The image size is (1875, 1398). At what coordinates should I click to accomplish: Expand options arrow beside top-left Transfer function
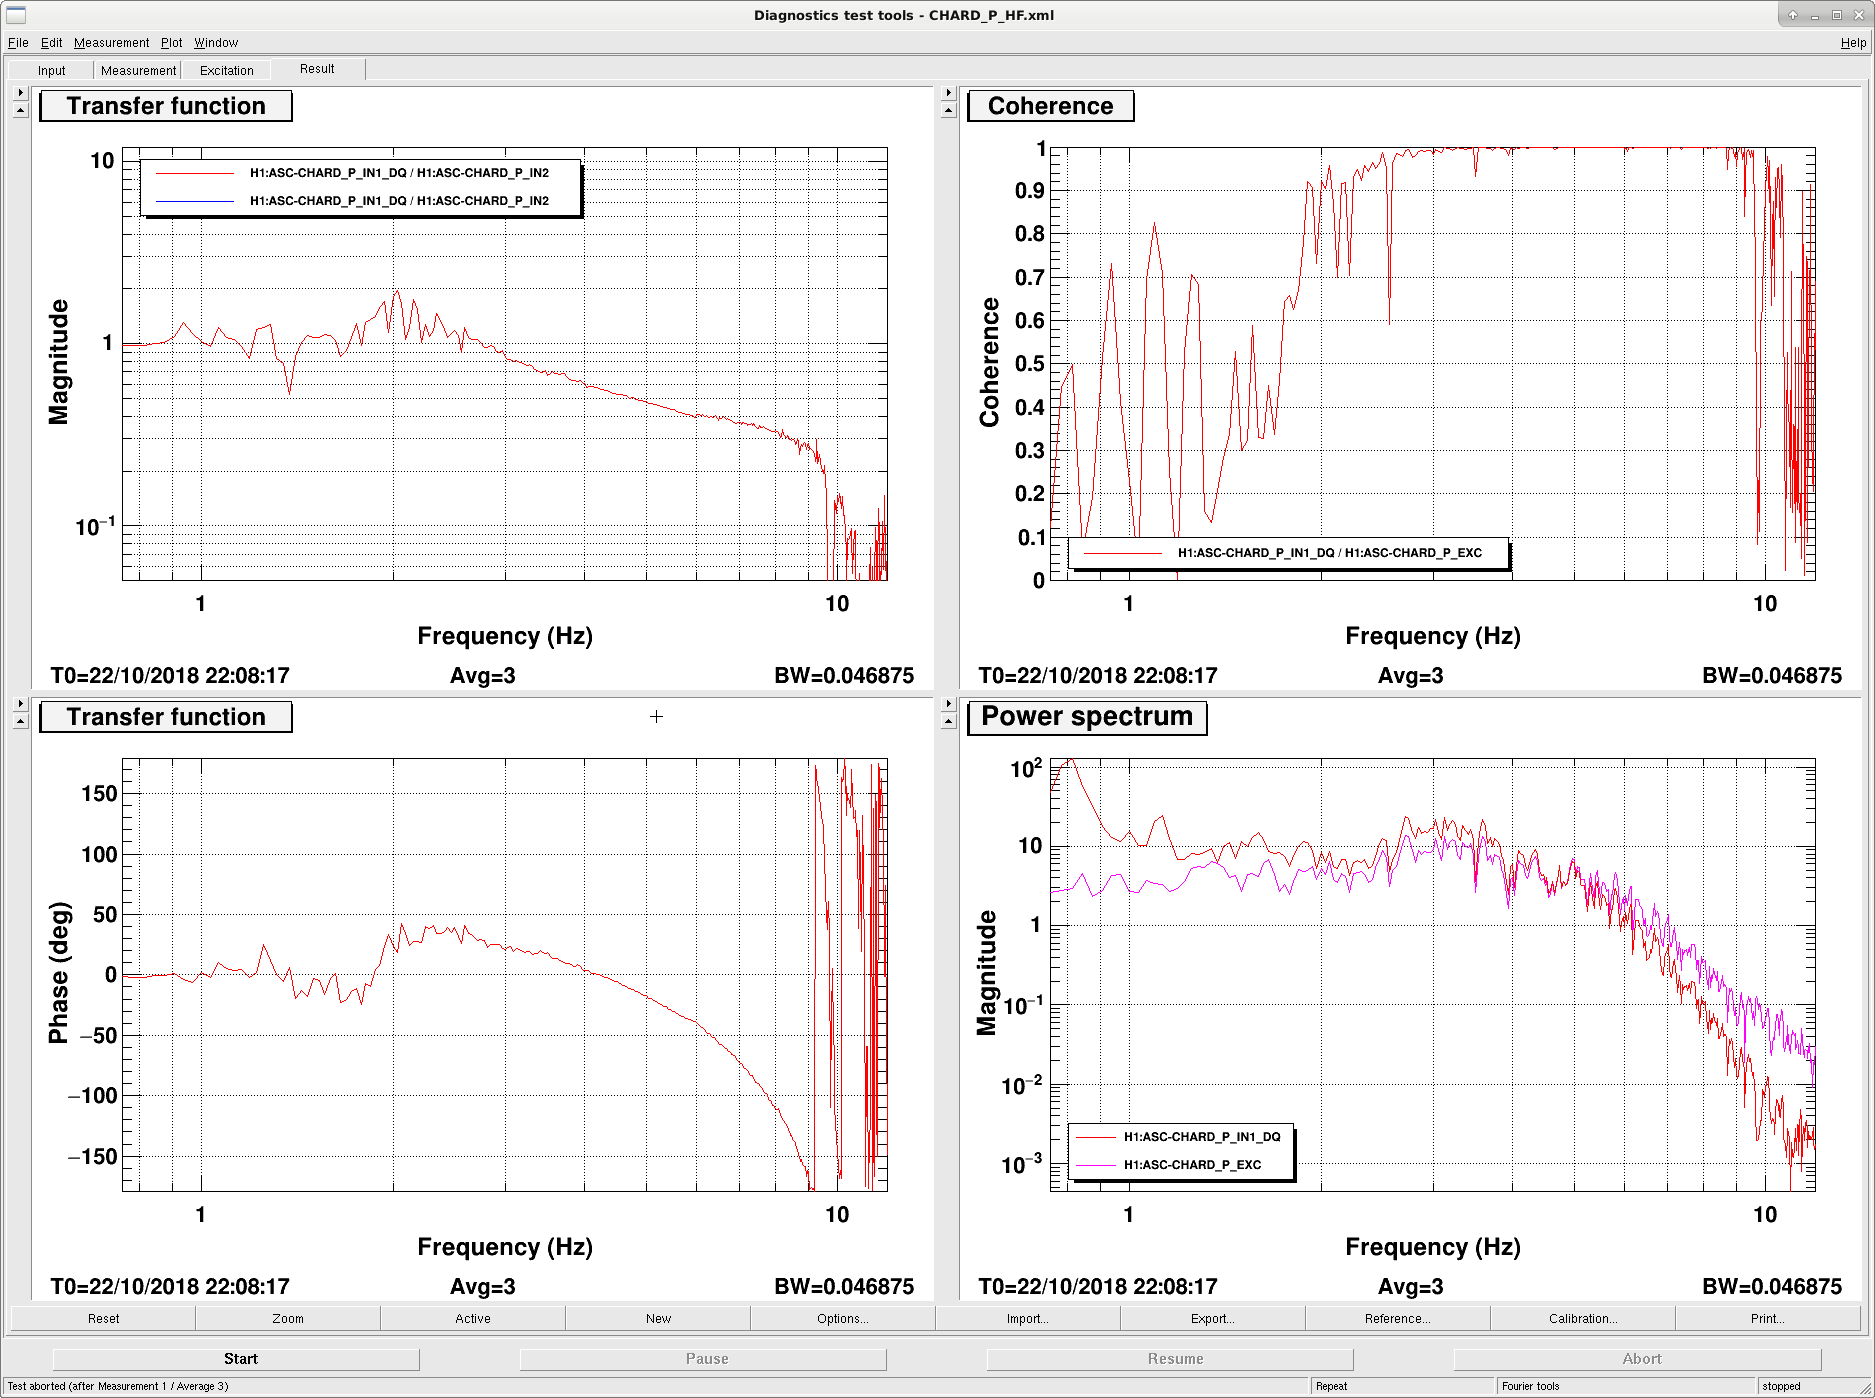coord(20,93)
